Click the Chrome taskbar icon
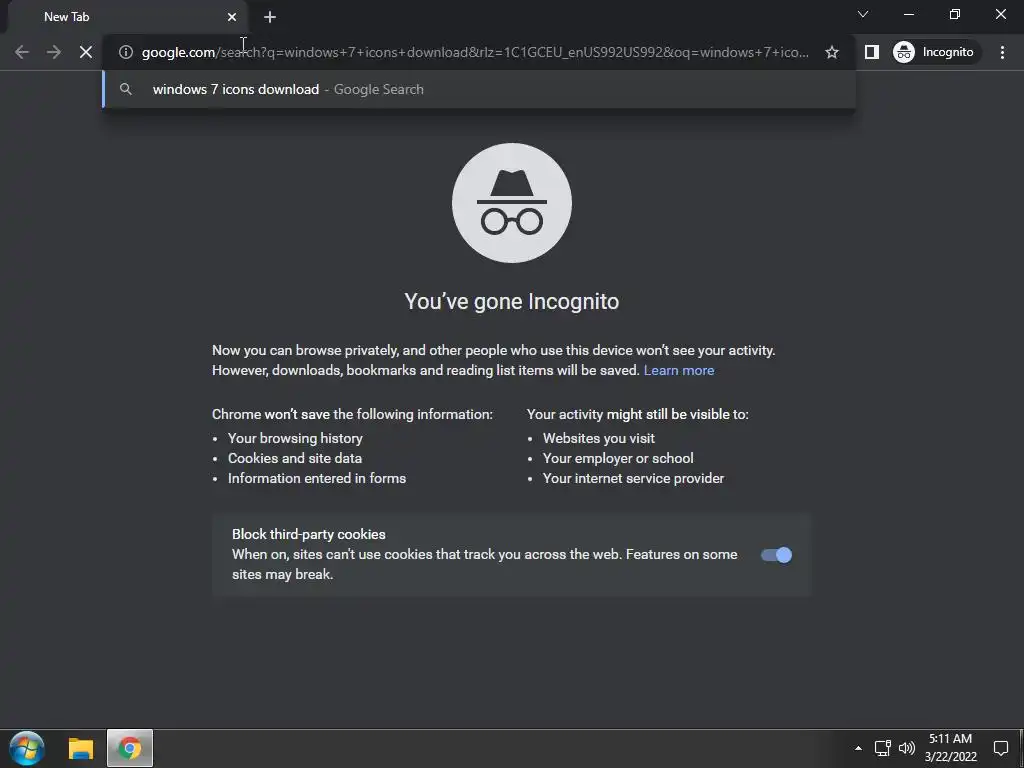 coord(130,748)
